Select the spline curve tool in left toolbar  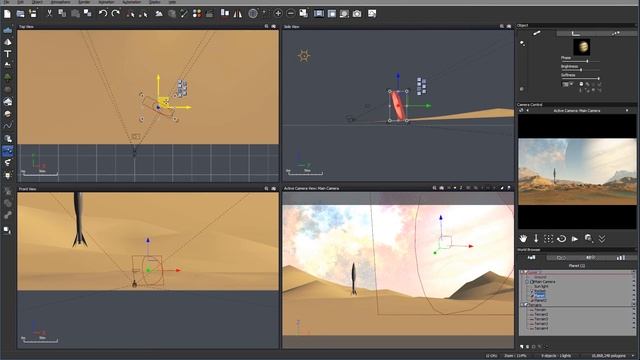tap(7, 126)
